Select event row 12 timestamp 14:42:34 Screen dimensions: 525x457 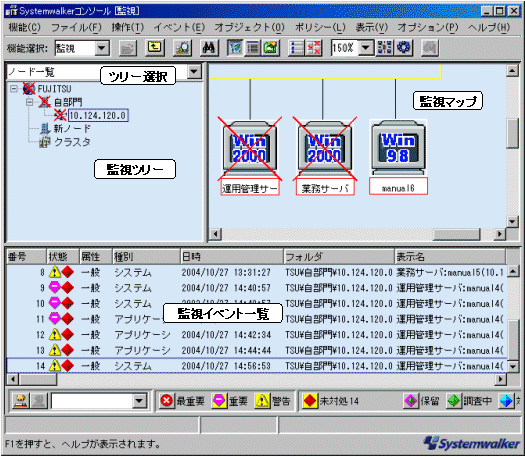click(226, 335)
